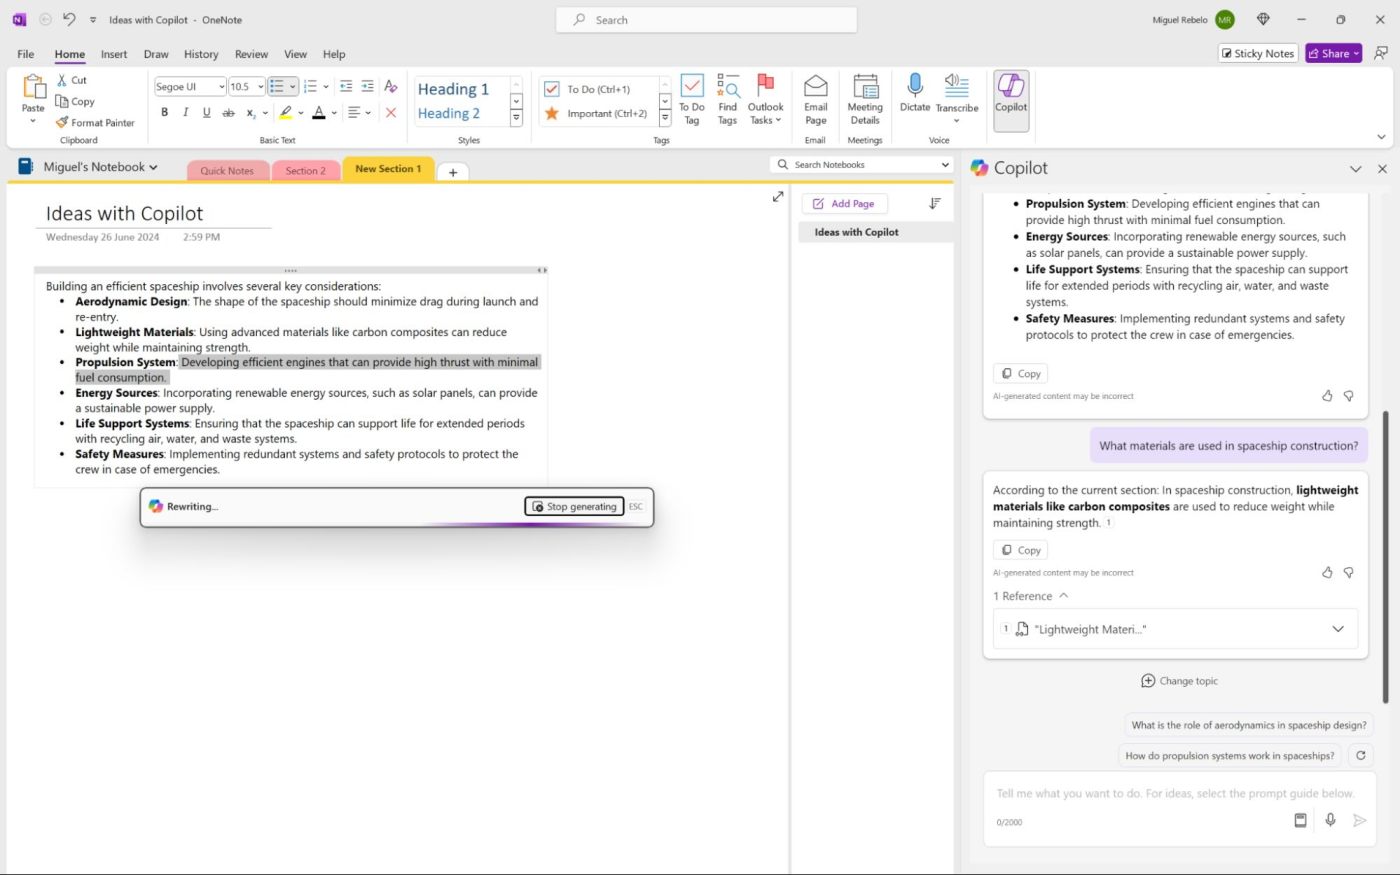Image resolution: width=1400 pixels, height=875 pixels.
Task: Delete using the red X icon
Action: 391,113
